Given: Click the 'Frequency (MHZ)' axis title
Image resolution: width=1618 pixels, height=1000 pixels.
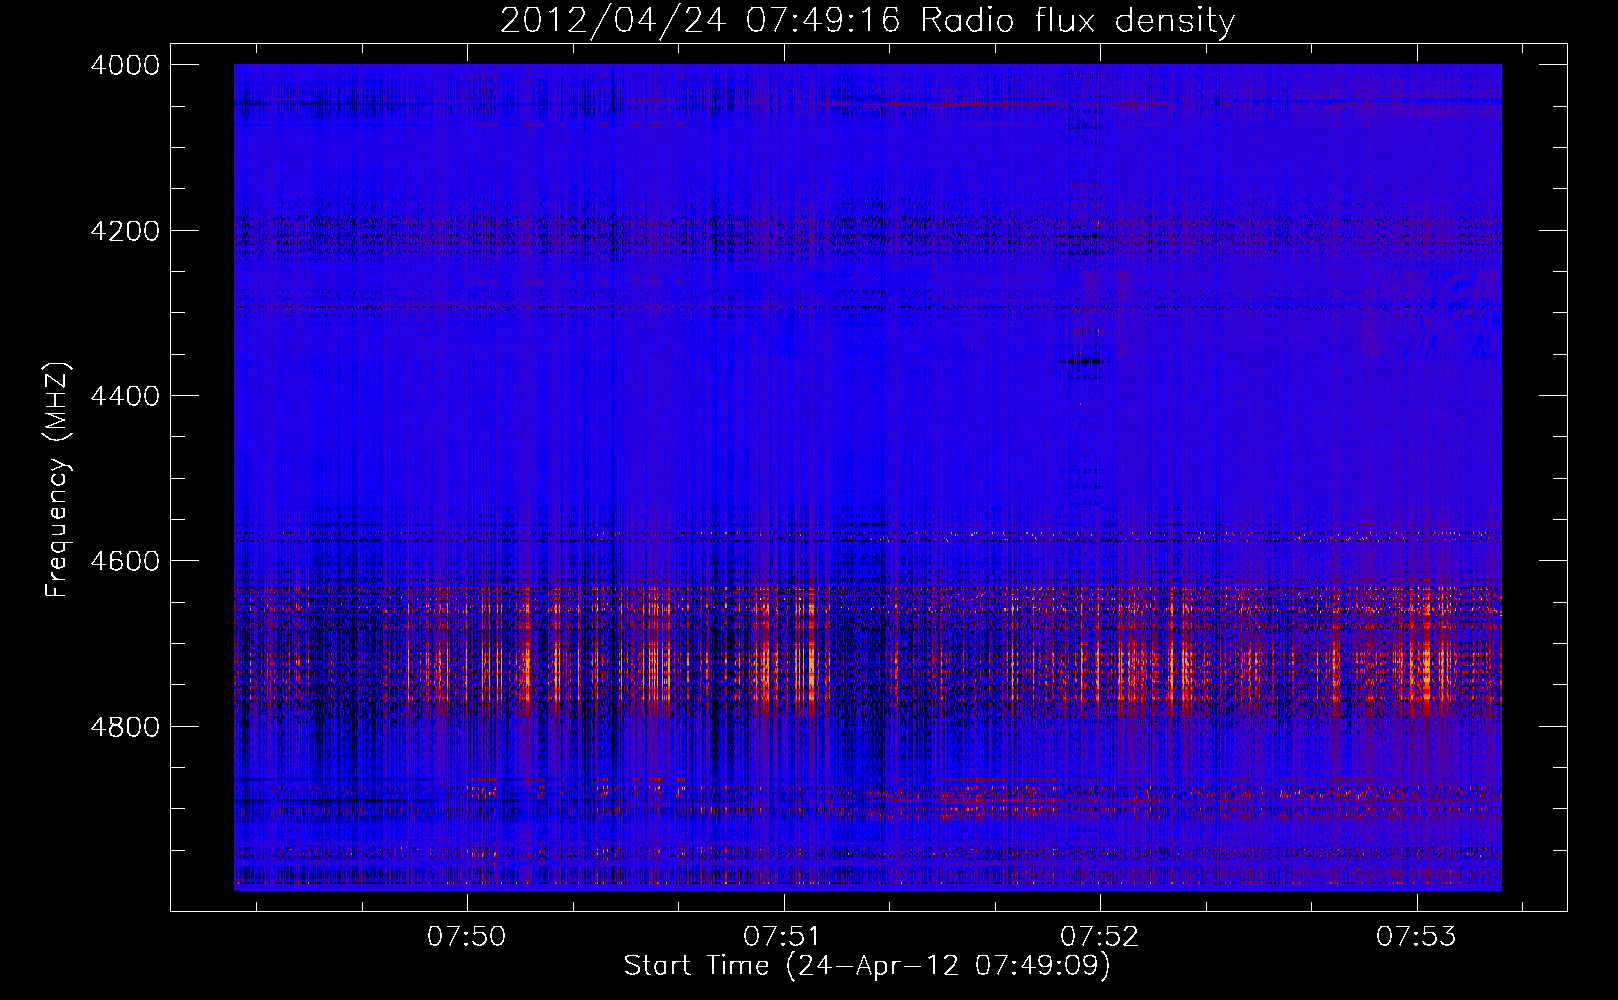Looking at the screenshot, I should tap(58, 480).
